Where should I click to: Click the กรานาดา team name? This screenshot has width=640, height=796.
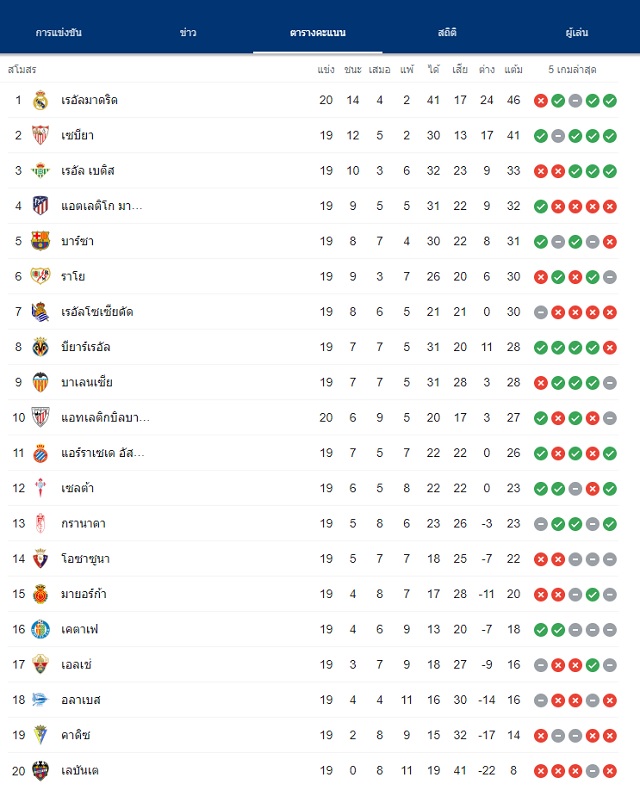[x=83, y=523]
